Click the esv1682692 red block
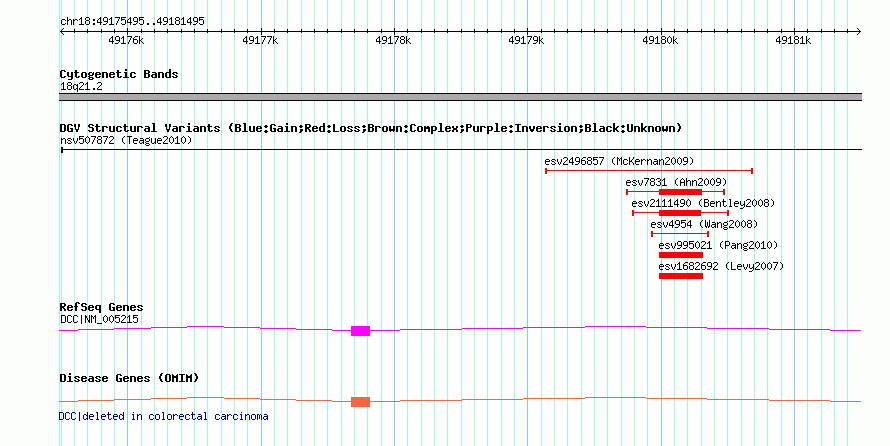The width and height of the screenshot is (890, 446). 681,276
